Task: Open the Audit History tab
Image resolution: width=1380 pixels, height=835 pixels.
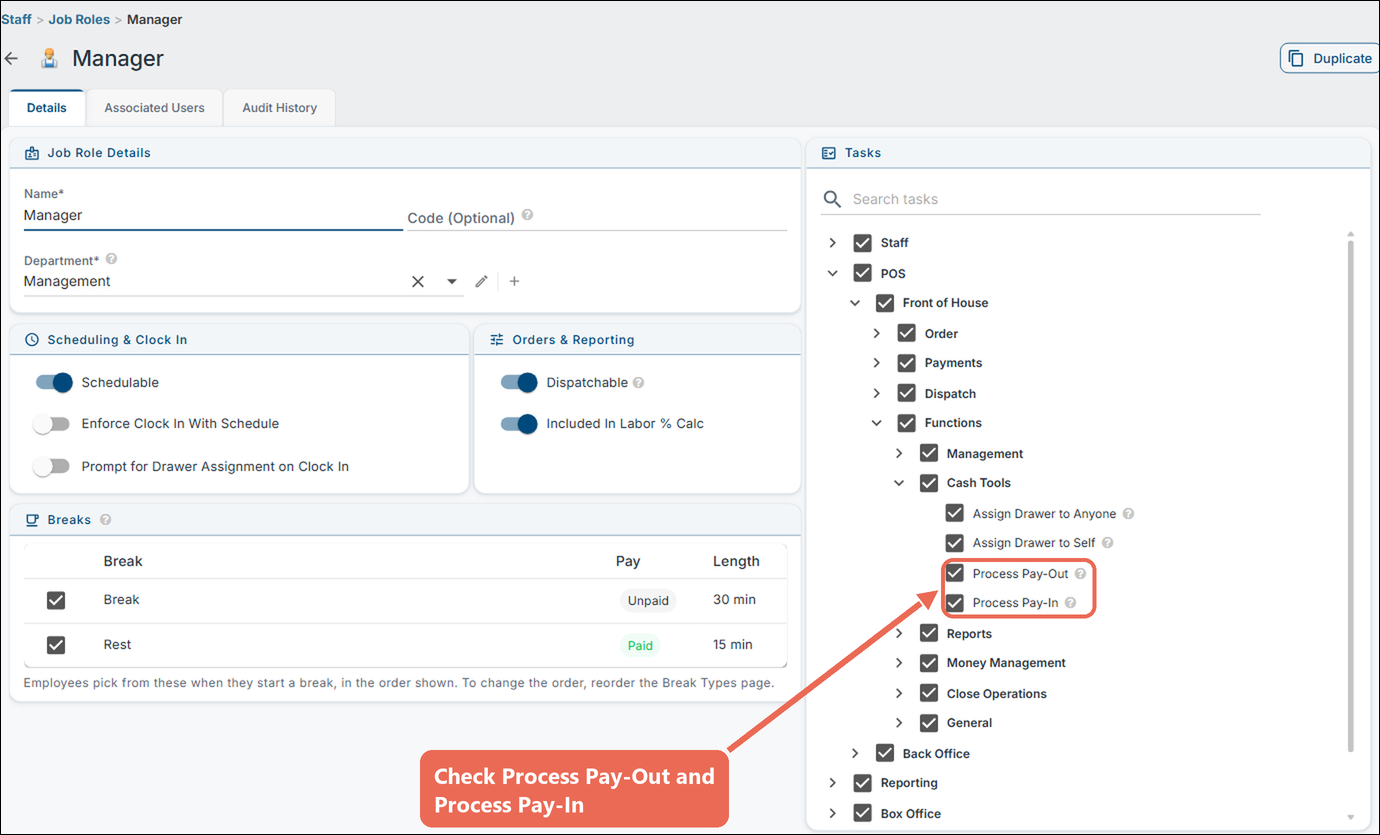Action: click(x=279, y=108)
